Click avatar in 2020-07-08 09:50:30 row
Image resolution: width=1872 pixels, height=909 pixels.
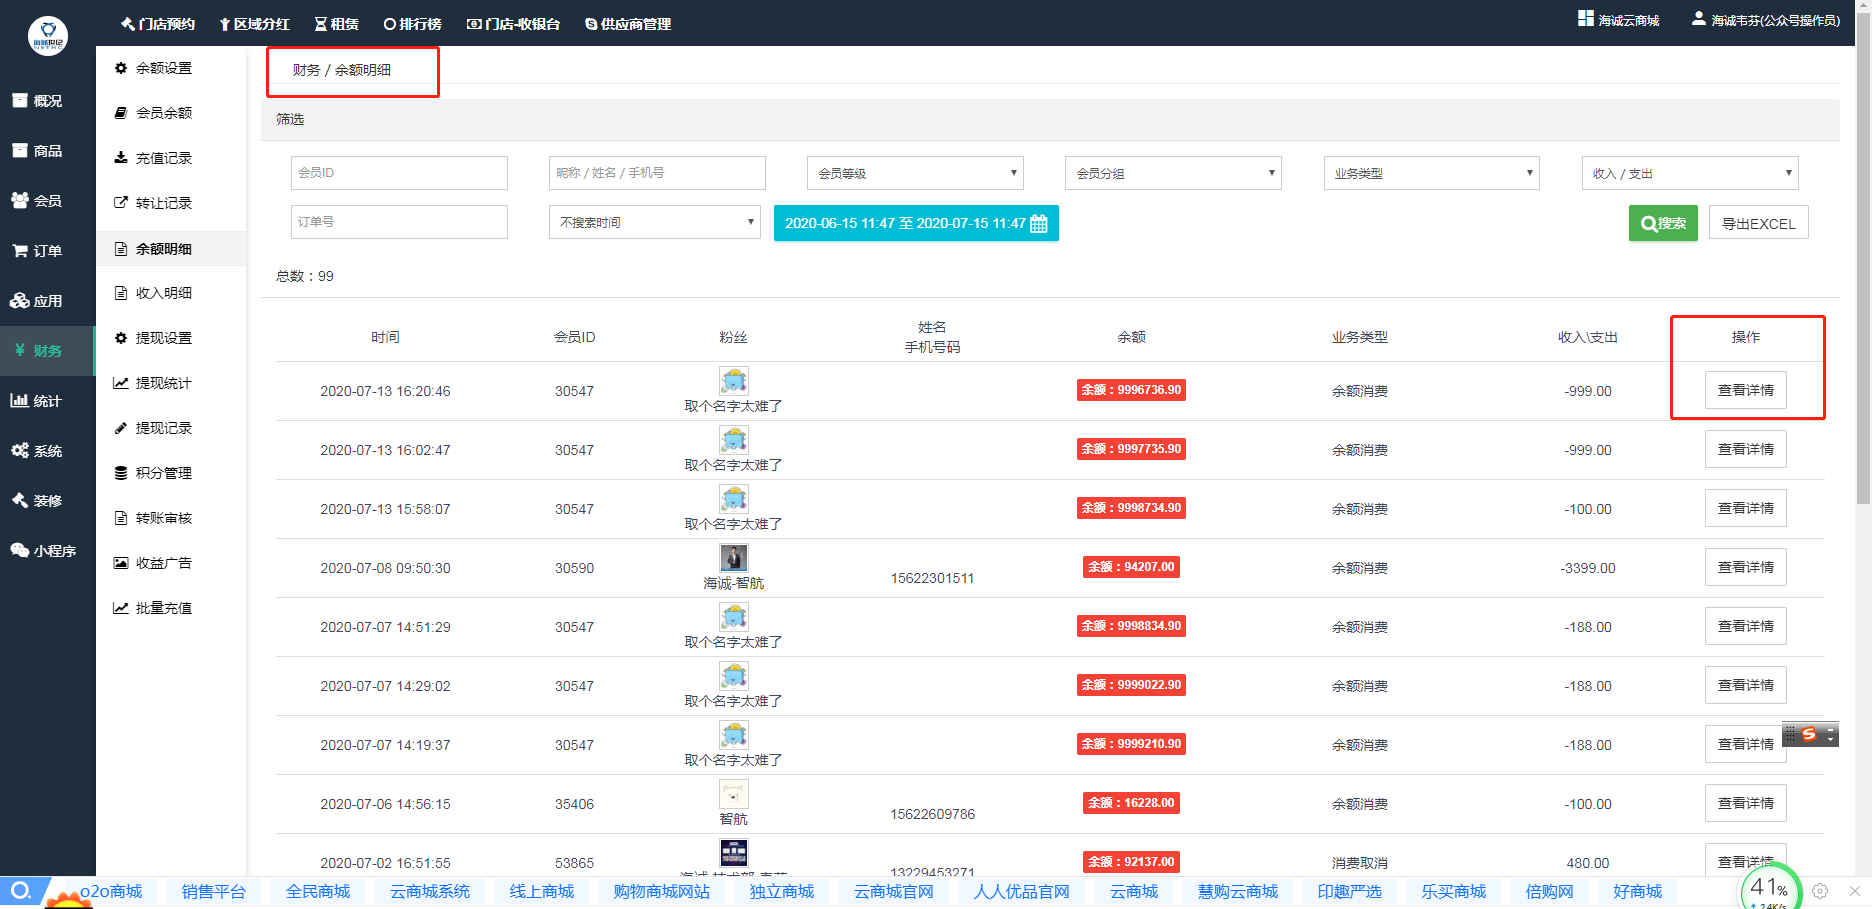click(734, 558)
